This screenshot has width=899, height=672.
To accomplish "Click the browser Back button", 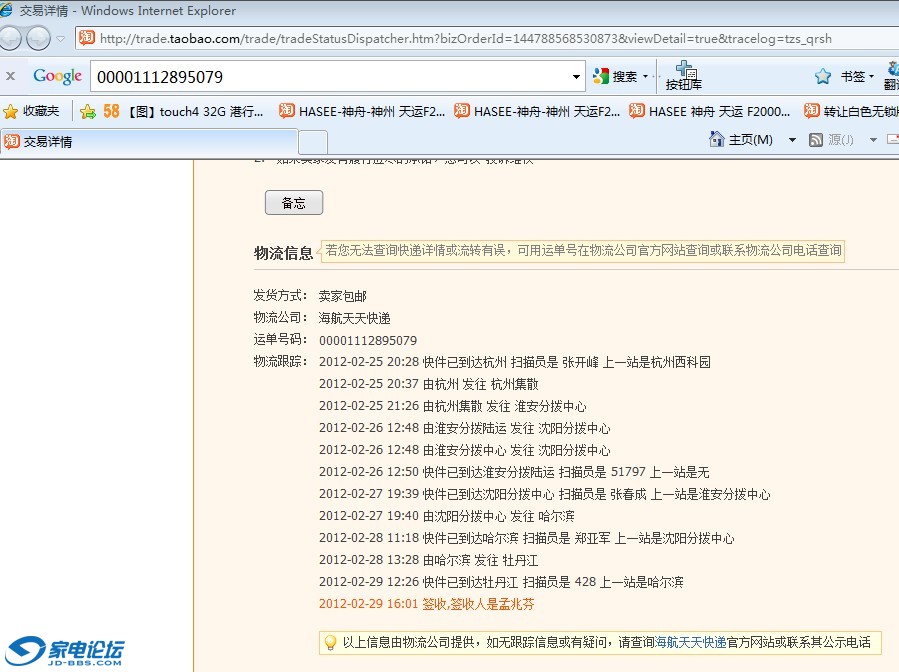I will point(10,39).
